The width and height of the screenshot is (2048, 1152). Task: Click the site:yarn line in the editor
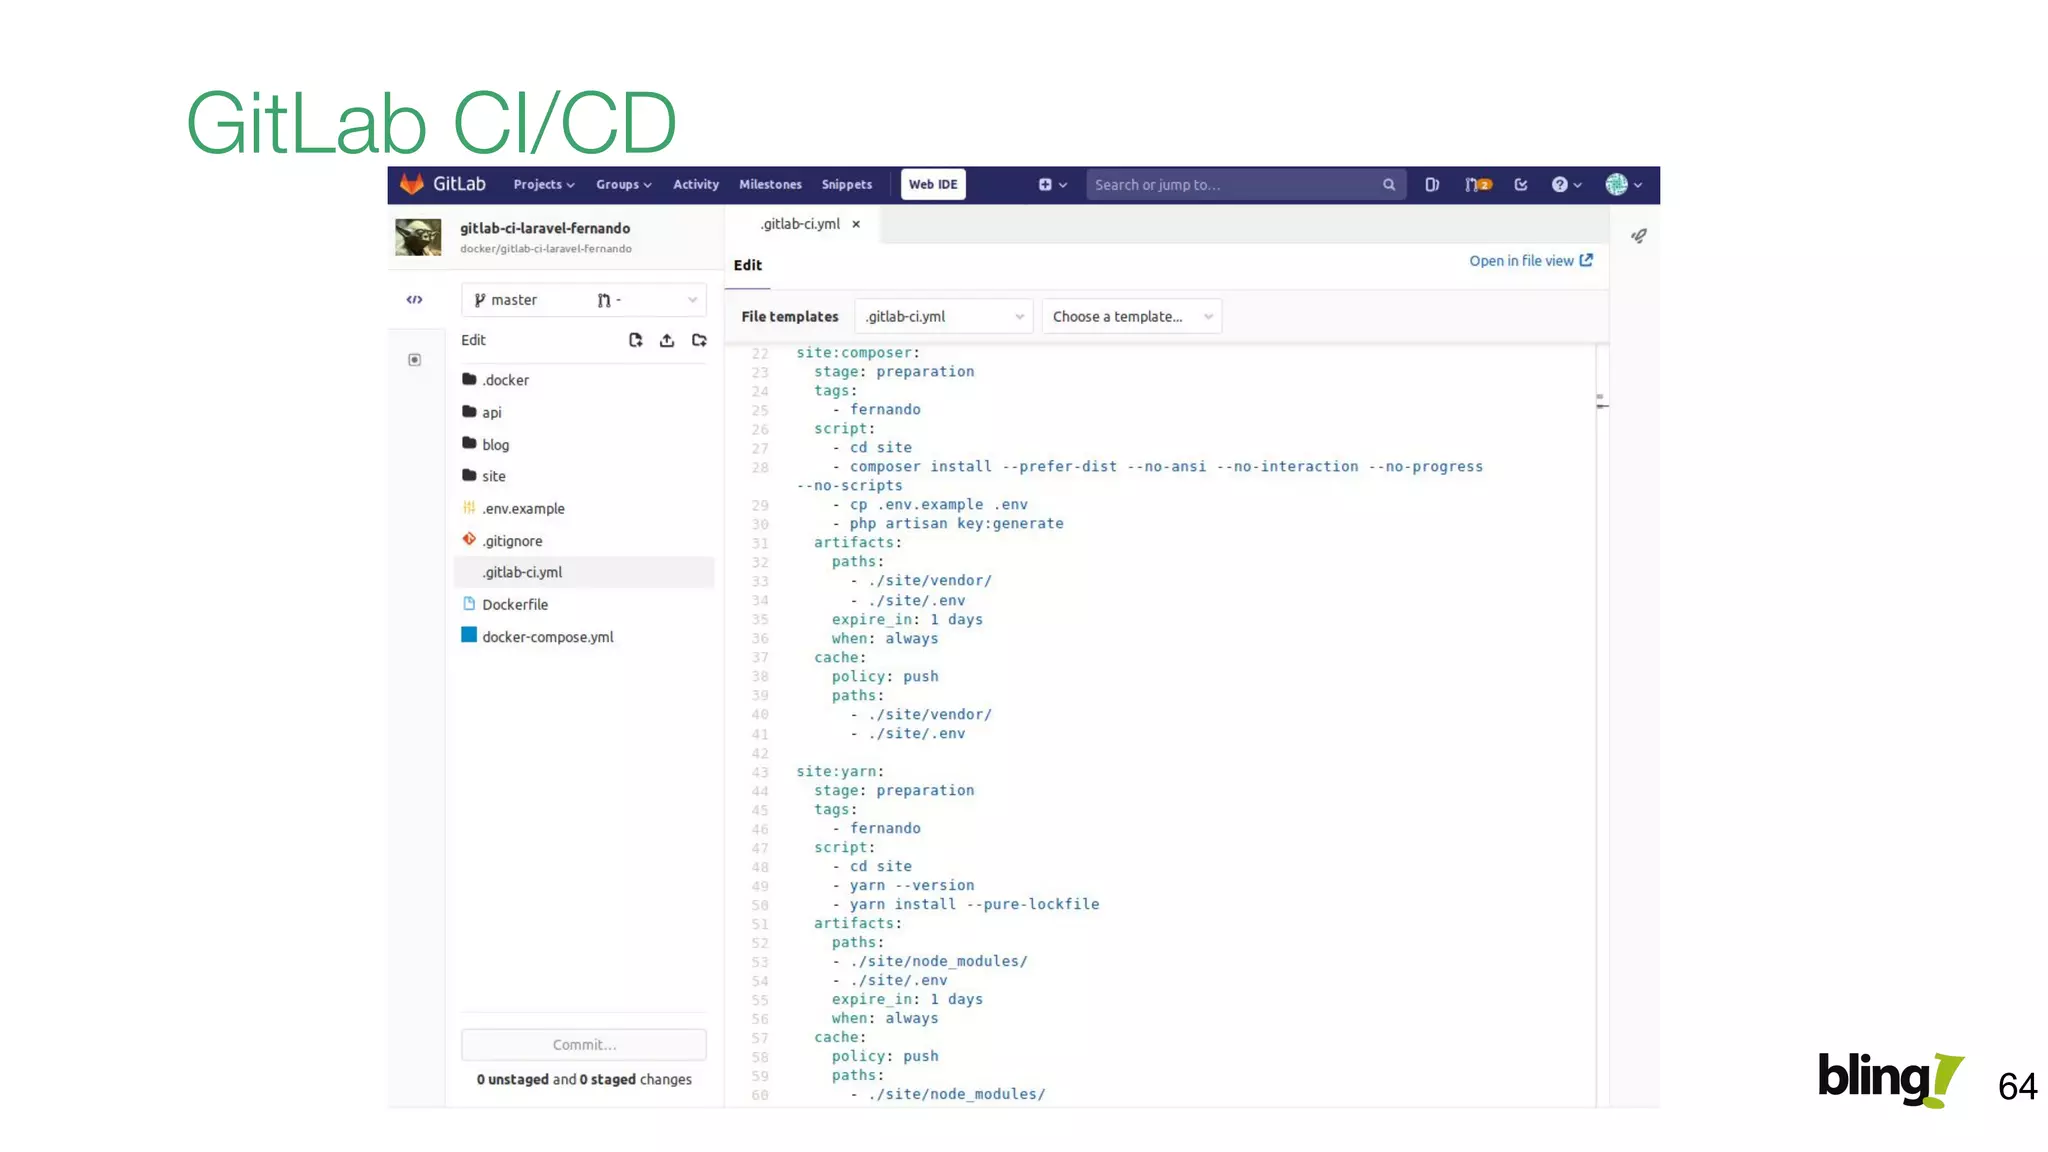(840, 772)
